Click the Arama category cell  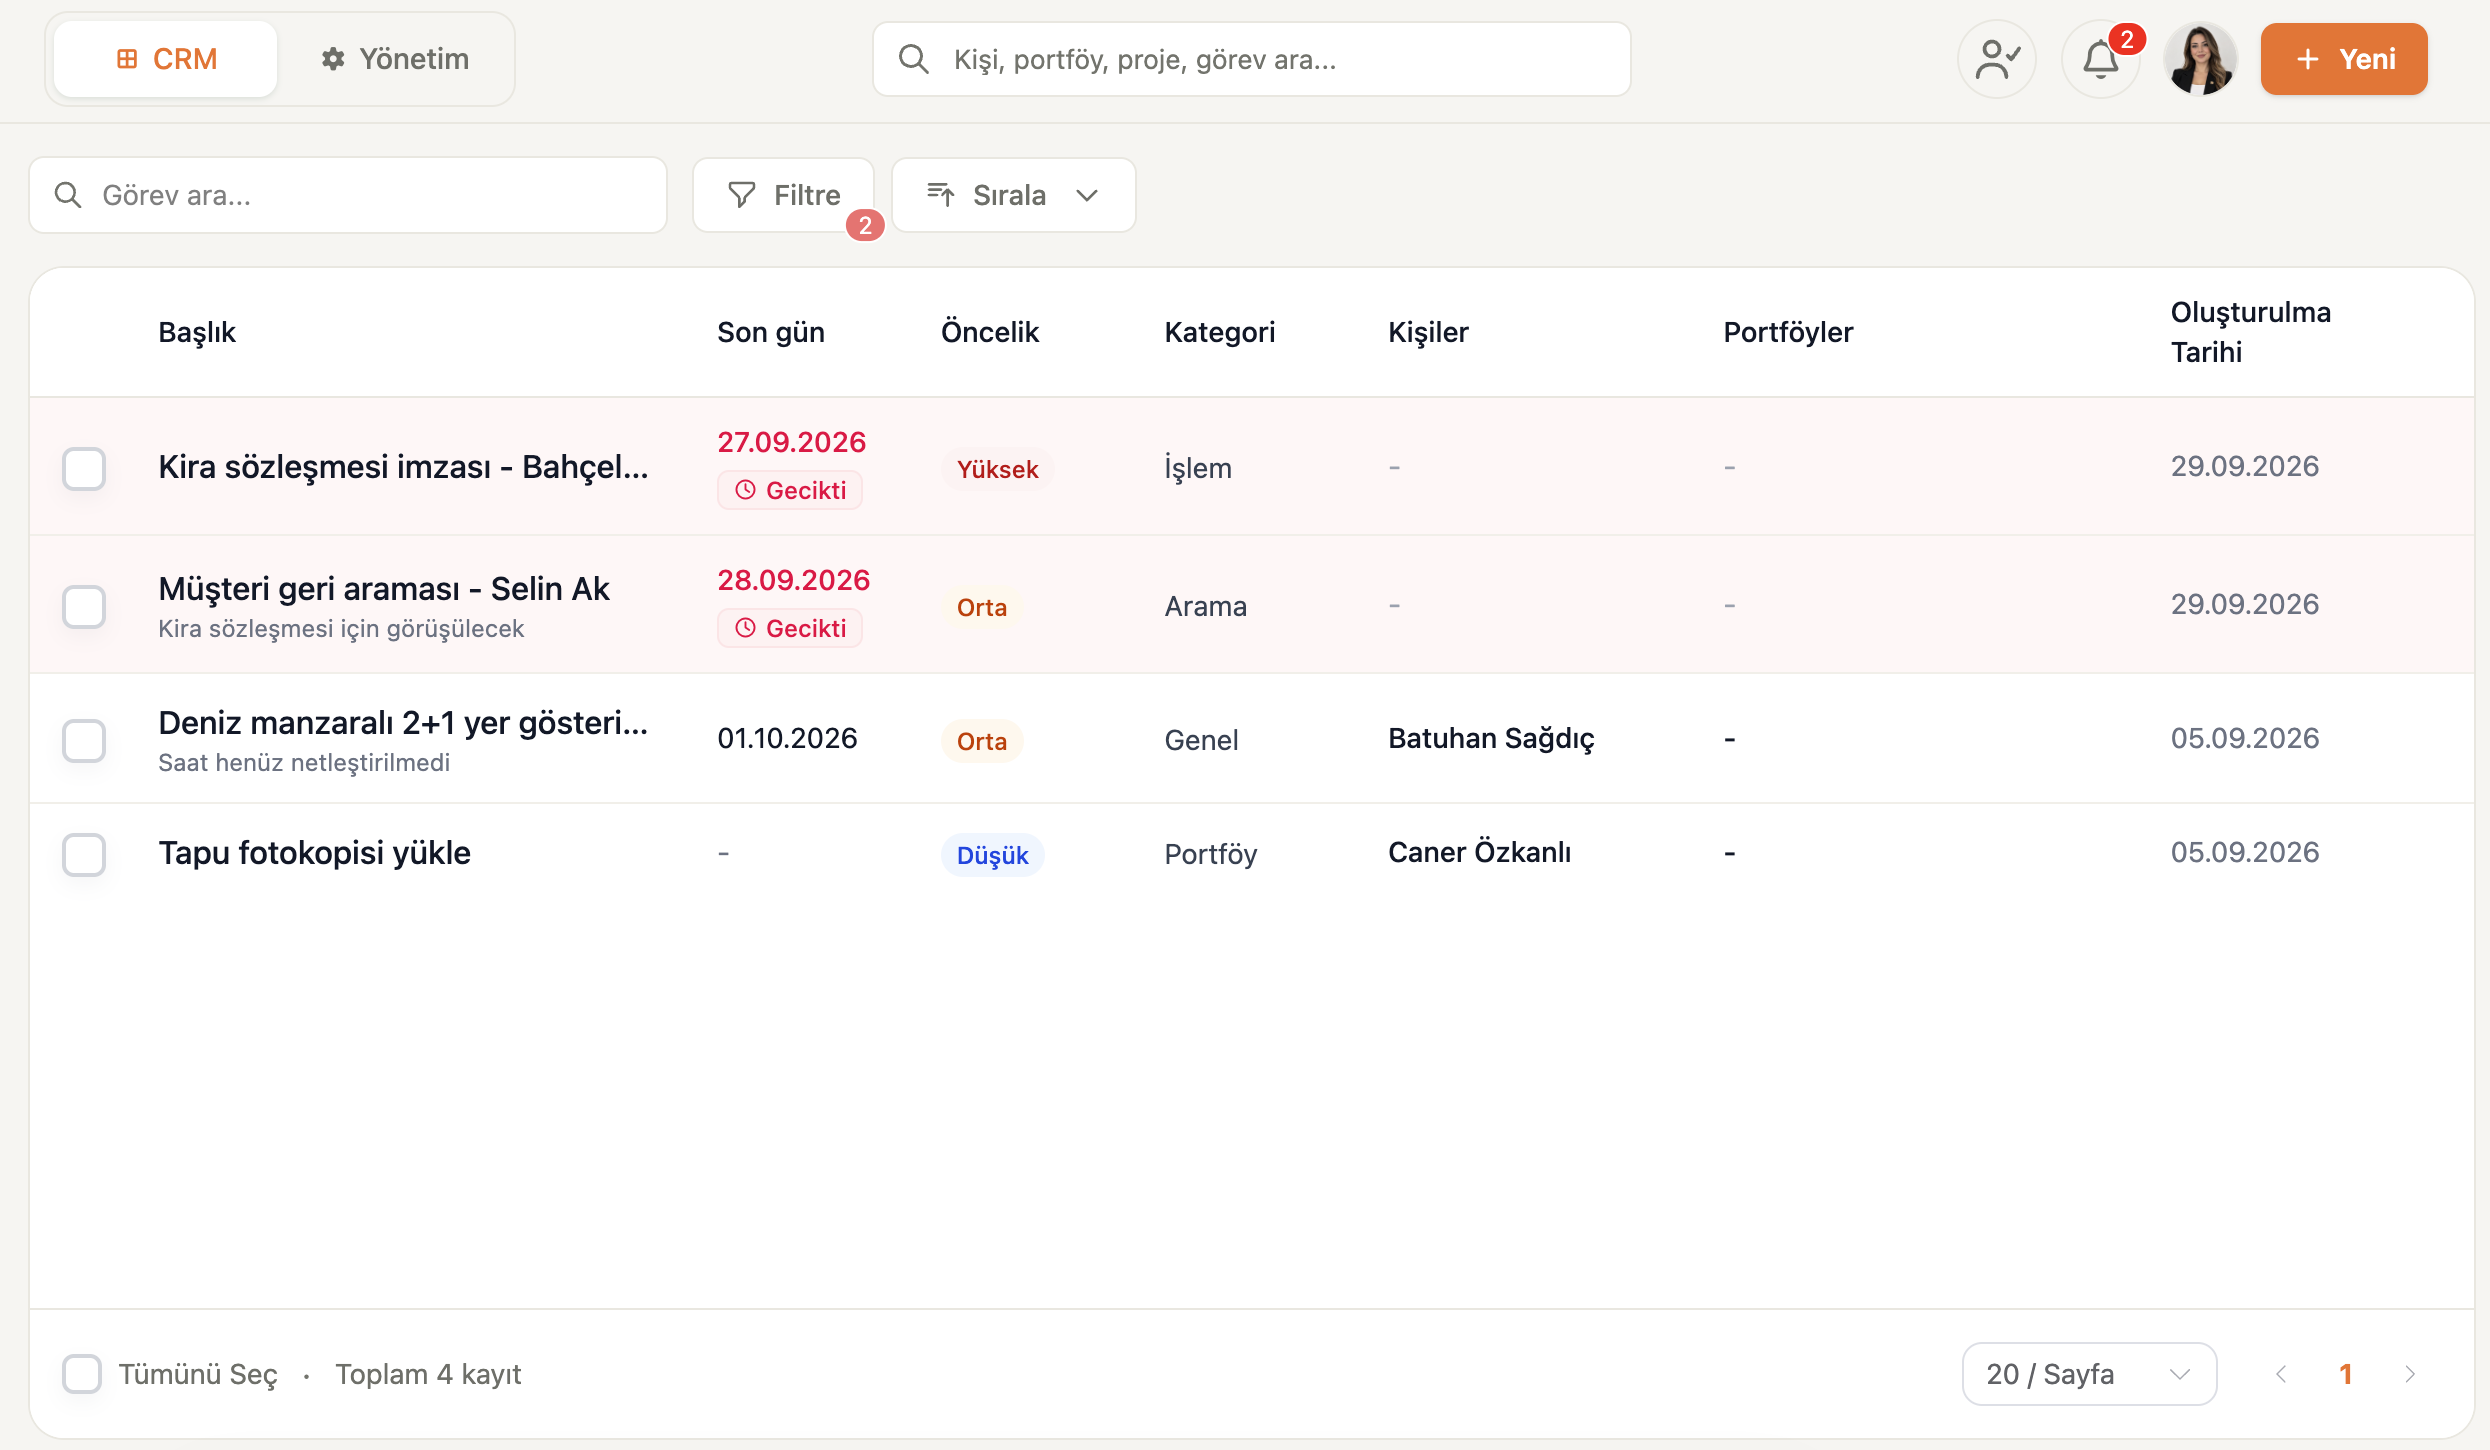1206,606
